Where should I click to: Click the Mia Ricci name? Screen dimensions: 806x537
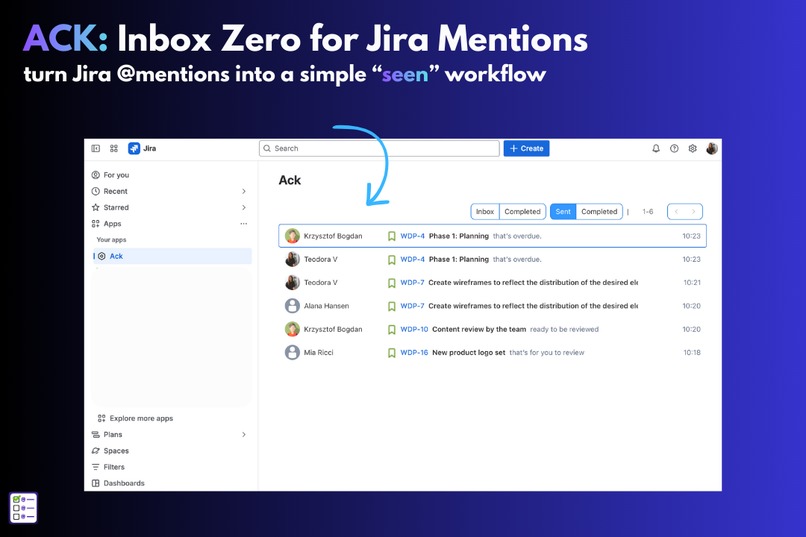pos(319,353)
